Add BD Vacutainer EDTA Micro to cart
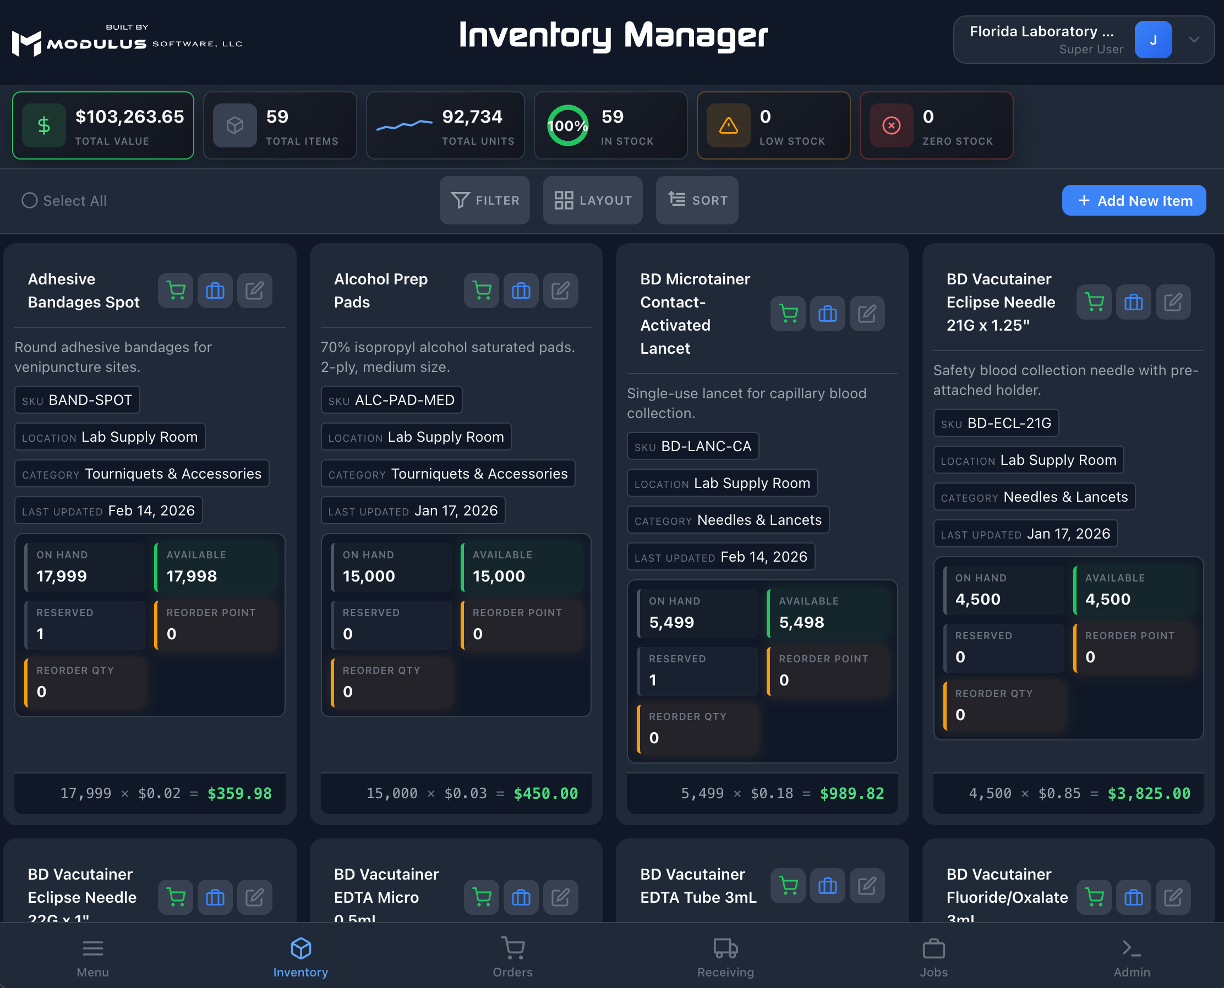The width and height of the screenshot is (1224, 988). click(x=482, y=898)
